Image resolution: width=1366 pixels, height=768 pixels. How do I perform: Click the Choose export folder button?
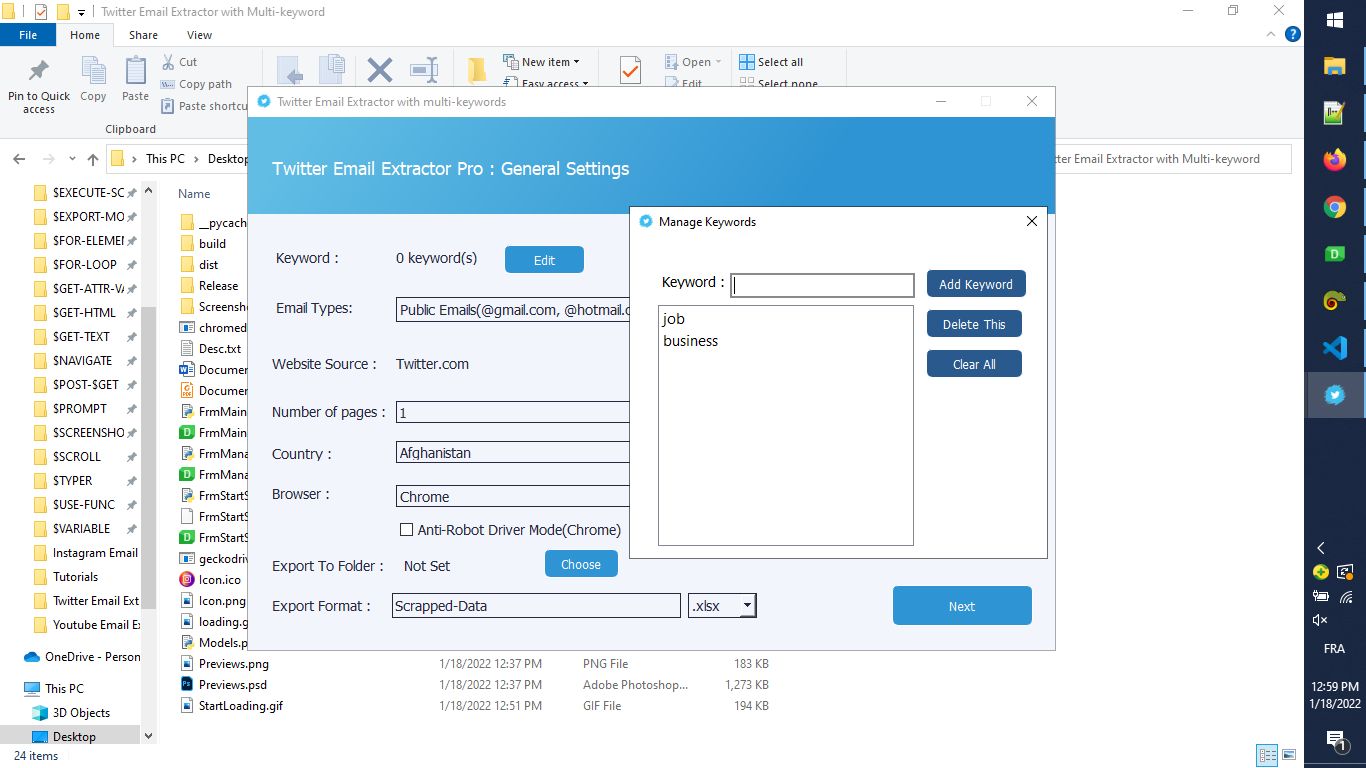[581, 564]
